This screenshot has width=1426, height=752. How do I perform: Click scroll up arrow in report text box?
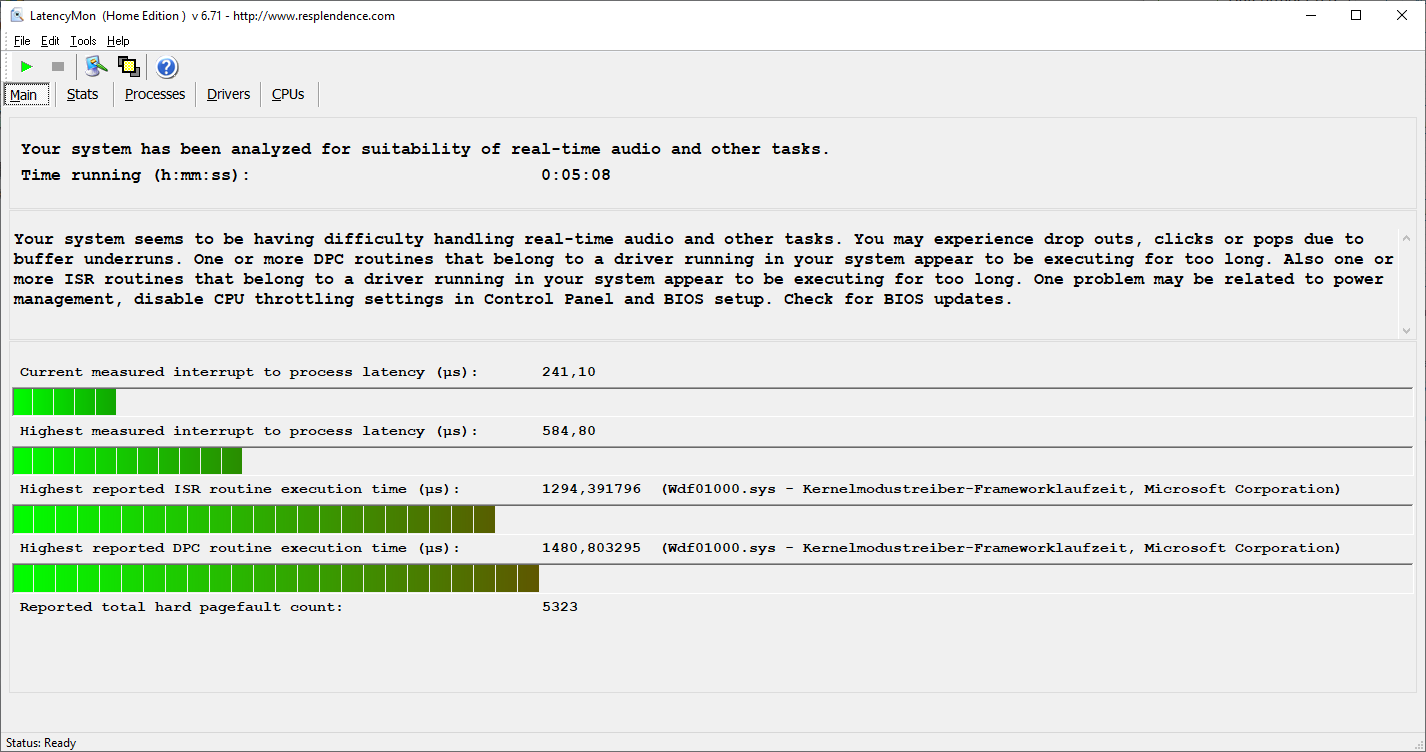1406,238
